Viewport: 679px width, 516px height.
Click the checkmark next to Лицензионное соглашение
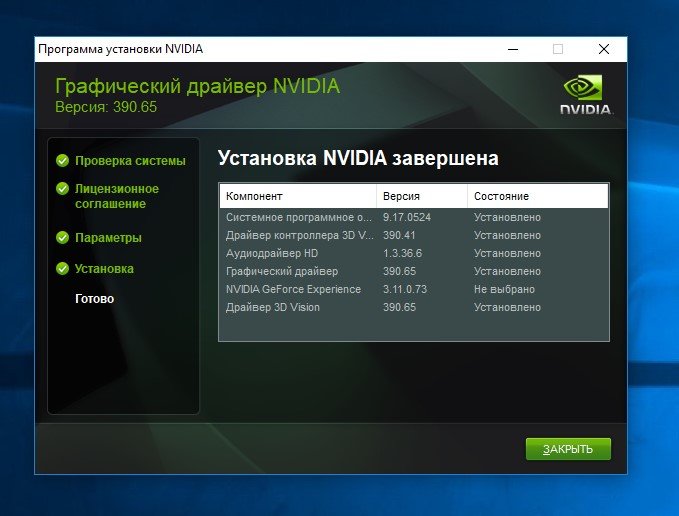(62, 189)
